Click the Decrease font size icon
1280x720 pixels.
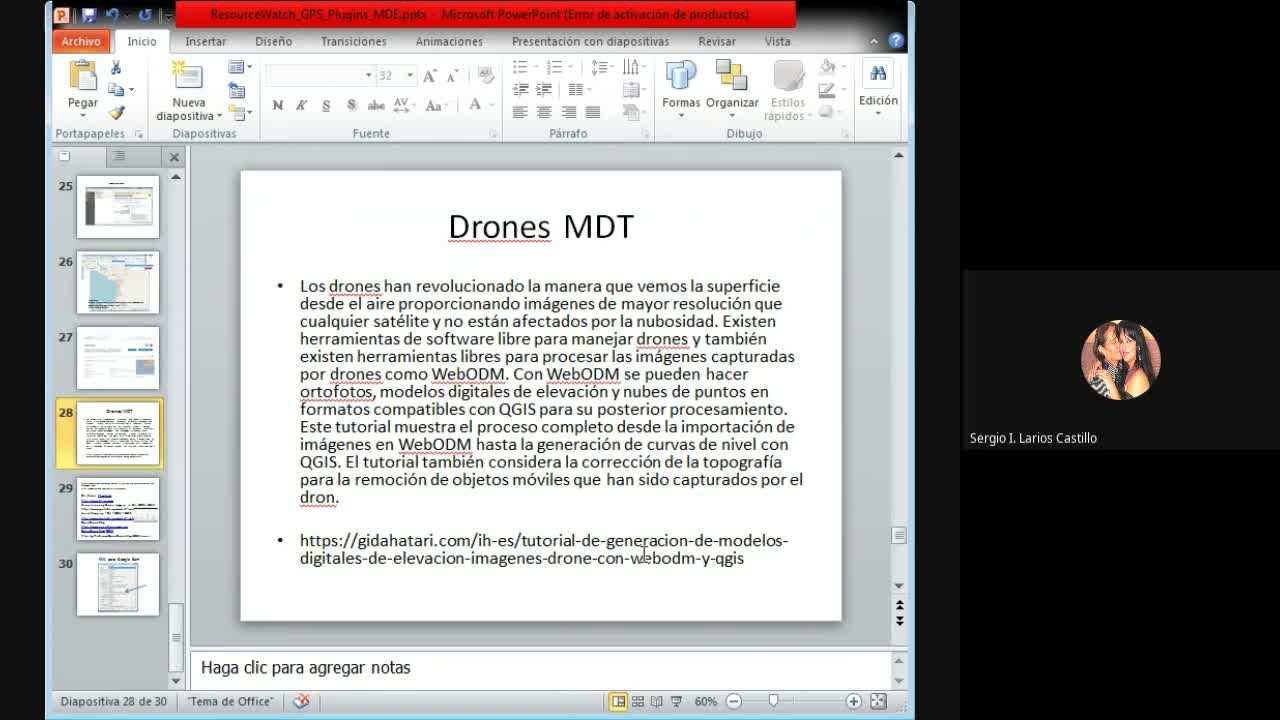click(x=451, y=76)
